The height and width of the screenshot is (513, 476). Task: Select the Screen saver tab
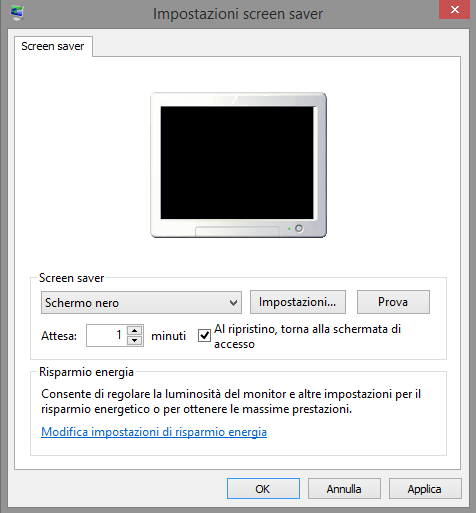click(53, 46)
